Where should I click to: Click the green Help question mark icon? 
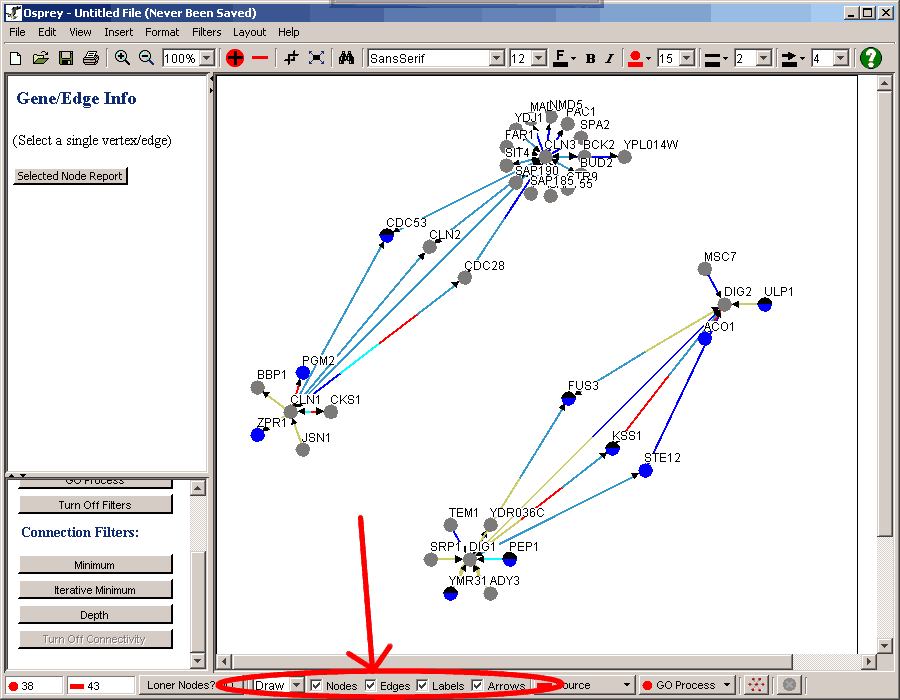pos(871,58)
